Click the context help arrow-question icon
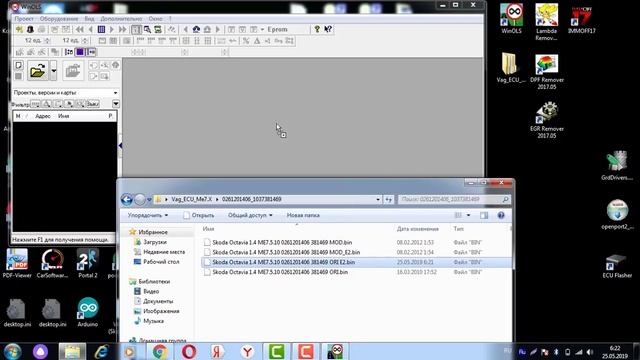 point(328,29)
